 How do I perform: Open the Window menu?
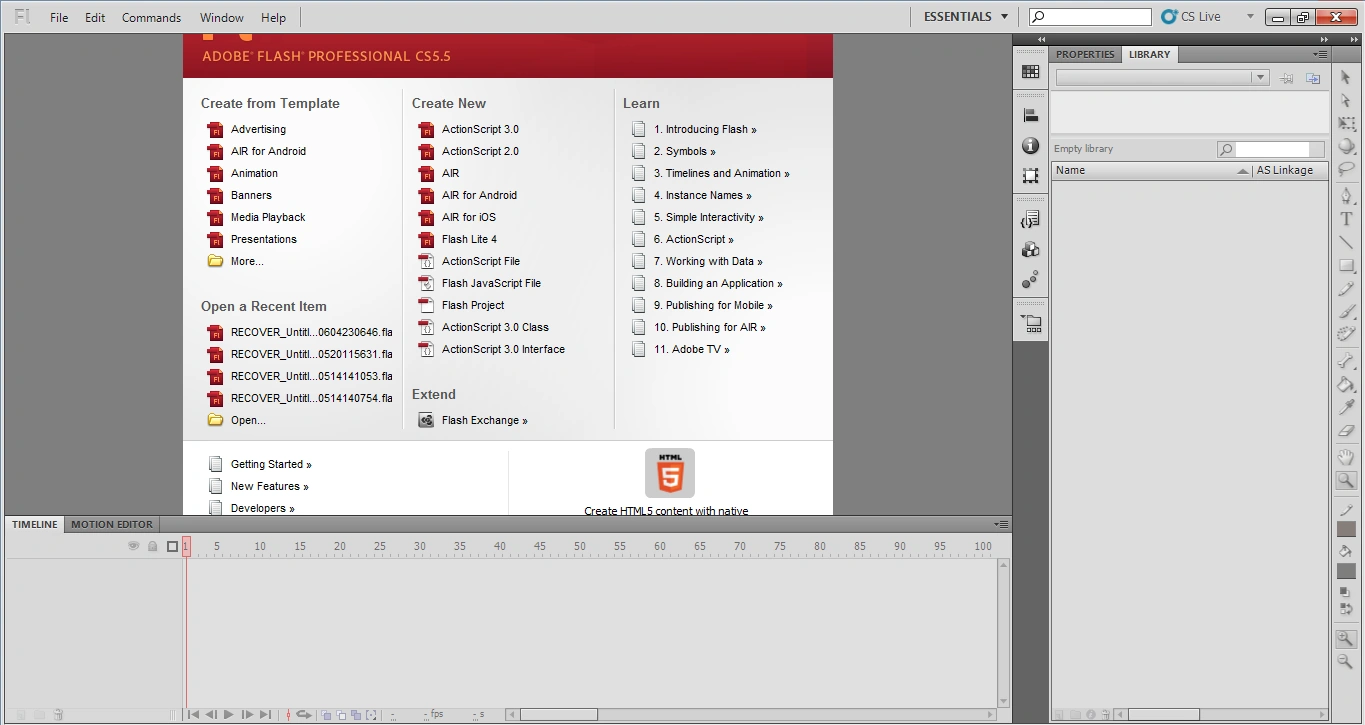222,17
